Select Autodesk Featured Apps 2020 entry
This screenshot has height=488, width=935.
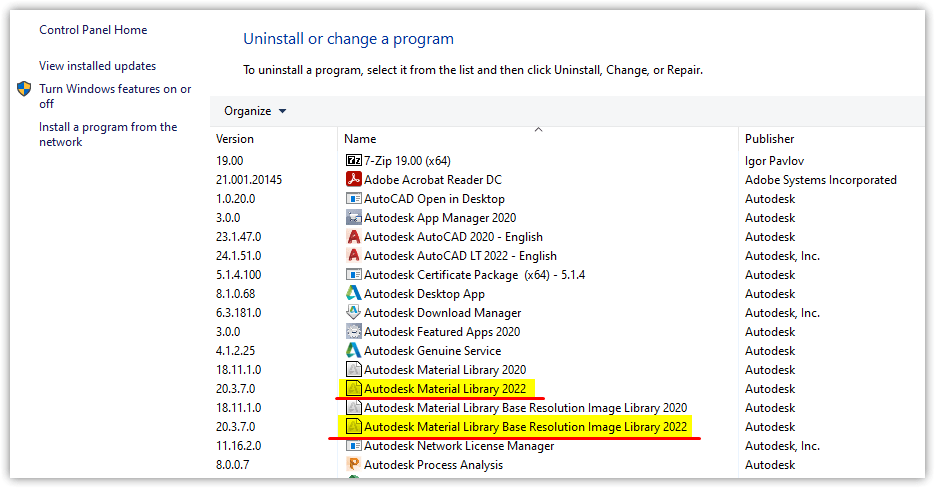pyautogui.click(x=442, y=332)
